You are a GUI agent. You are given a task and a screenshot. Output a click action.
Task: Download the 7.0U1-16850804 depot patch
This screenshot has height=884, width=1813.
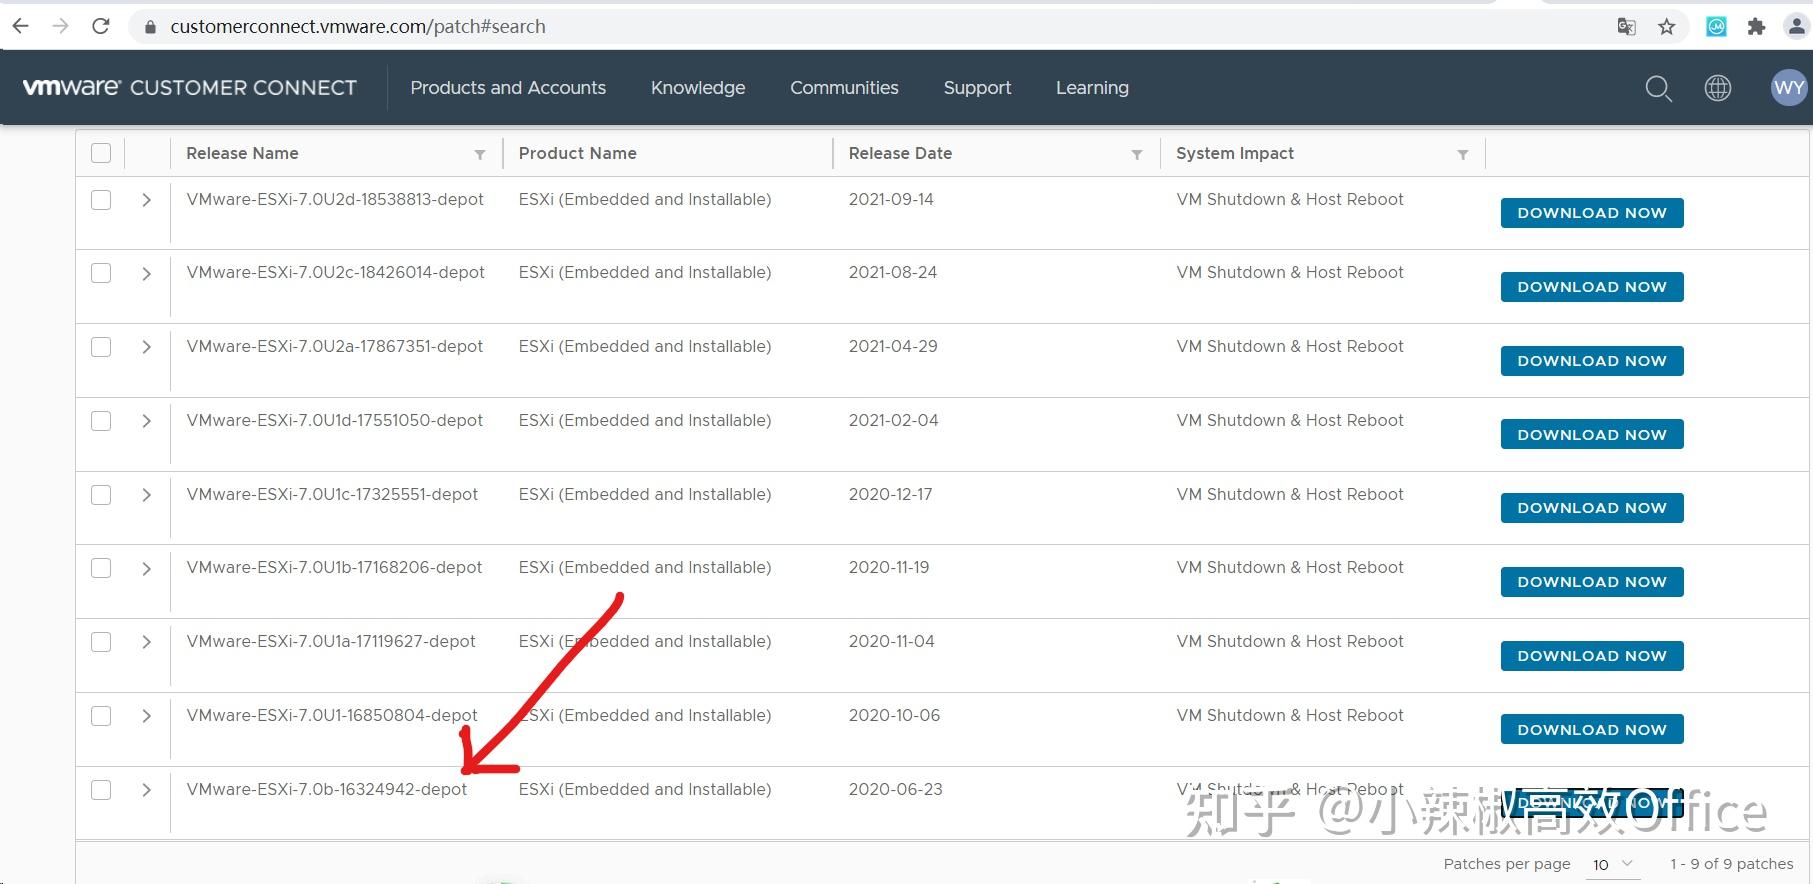tap(1592, 730)
